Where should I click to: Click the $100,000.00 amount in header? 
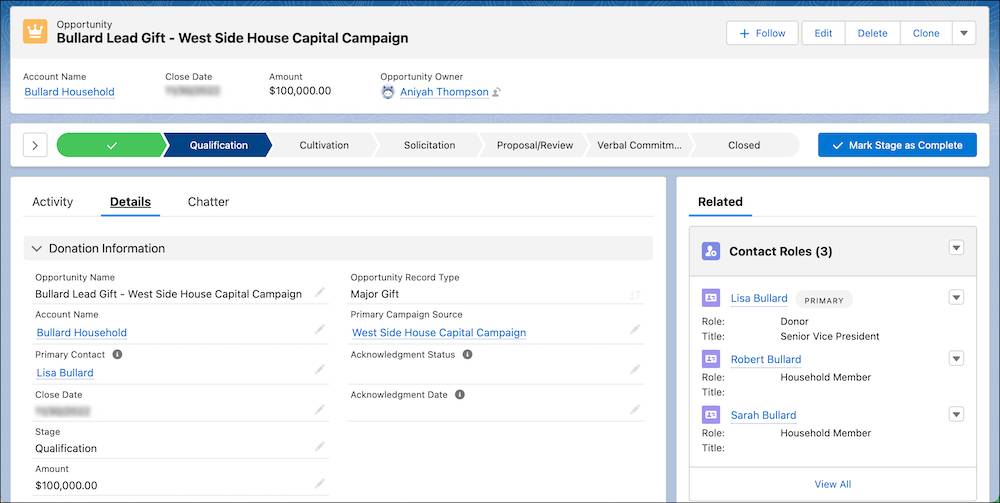[300, 91]
